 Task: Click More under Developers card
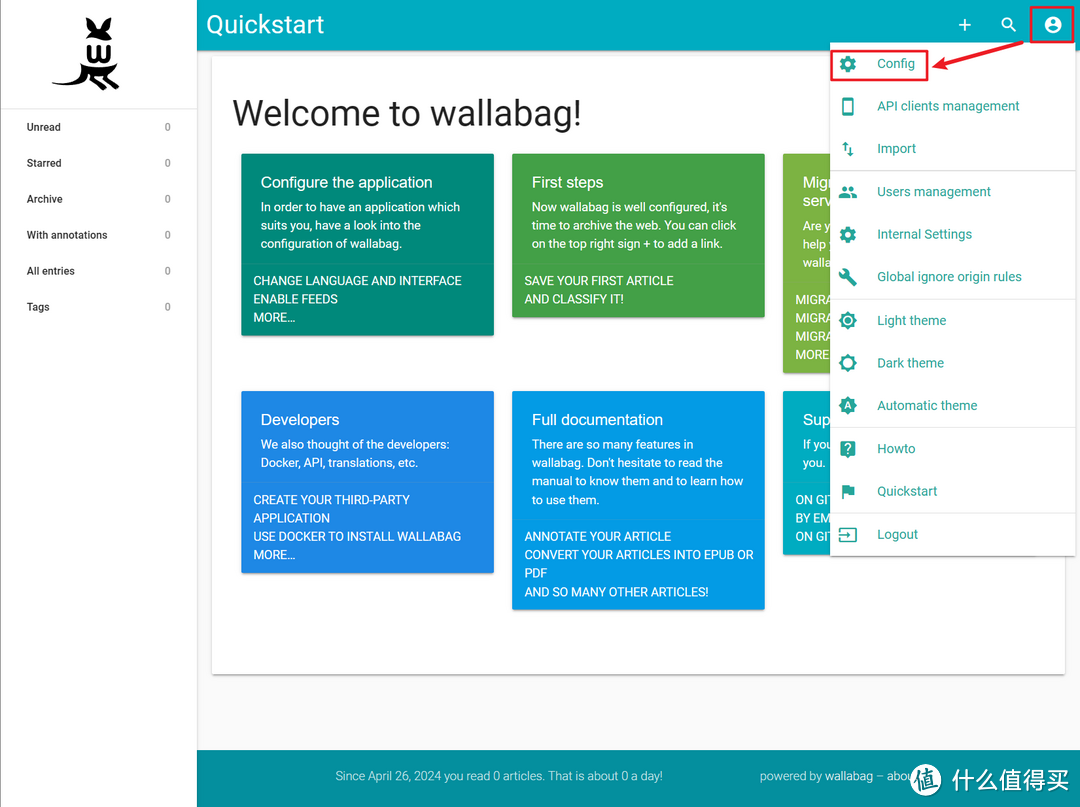click(274, 555)
